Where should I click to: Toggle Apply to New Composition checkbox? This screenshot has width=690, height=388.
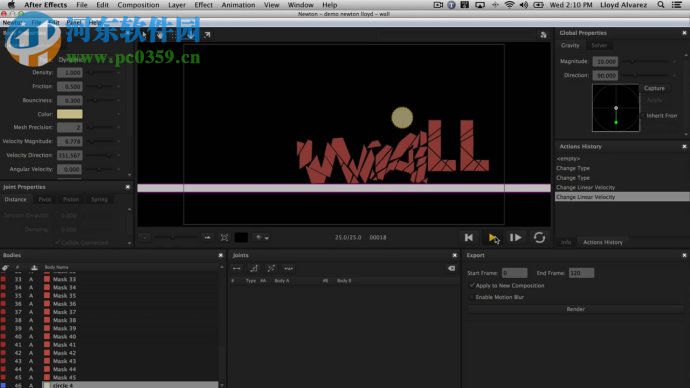coord(472,286)
